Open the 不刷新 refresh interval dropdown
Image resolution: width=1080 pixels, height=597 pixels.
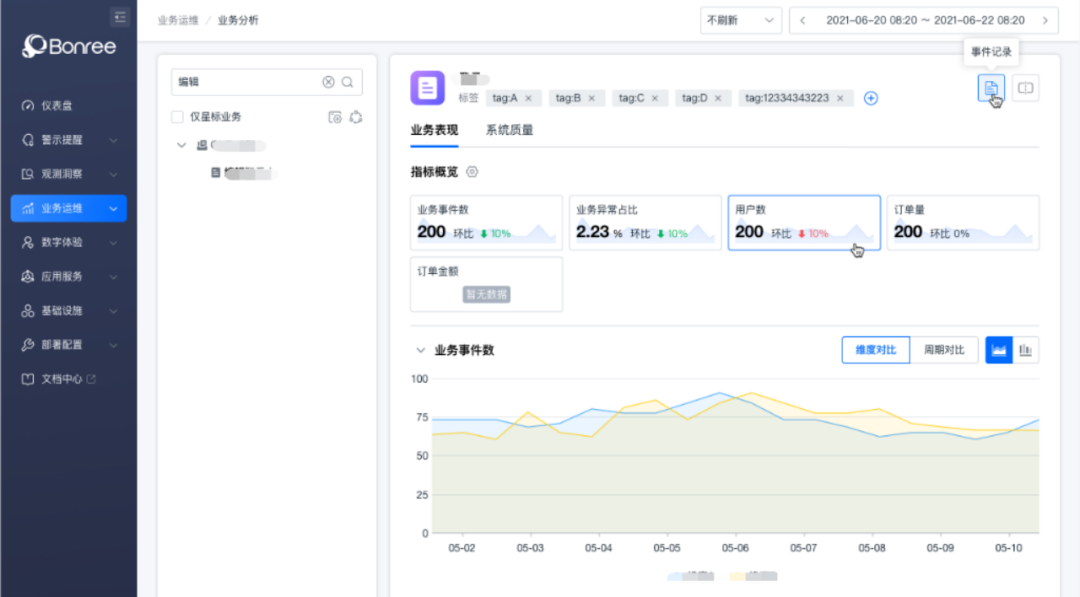pyautogui.click(x=740, y=20)
